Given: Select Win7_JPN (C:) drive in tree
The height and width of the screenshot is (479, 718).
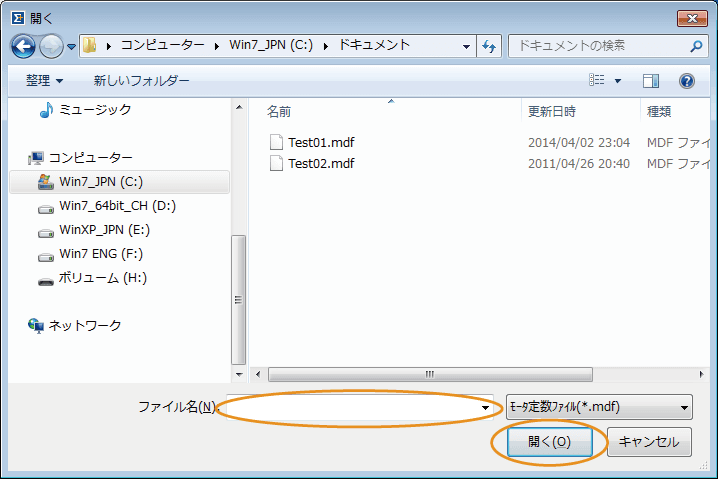Looking at the screenshot, I should coord(120,182).
